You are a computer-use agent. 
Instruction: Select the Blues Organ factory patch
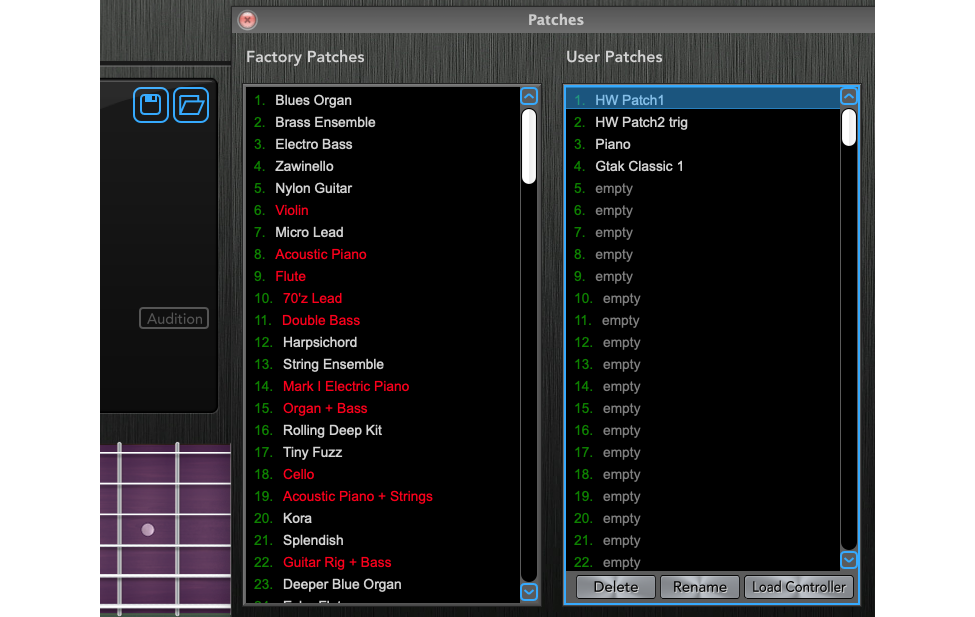[313, 100]
